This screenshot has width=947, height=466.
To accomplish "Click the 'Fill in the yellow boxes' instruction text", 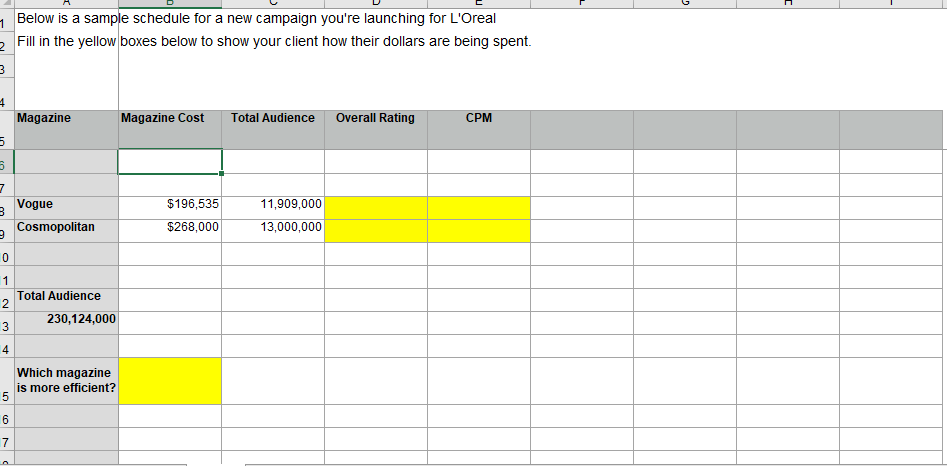I will coord(274,42).
